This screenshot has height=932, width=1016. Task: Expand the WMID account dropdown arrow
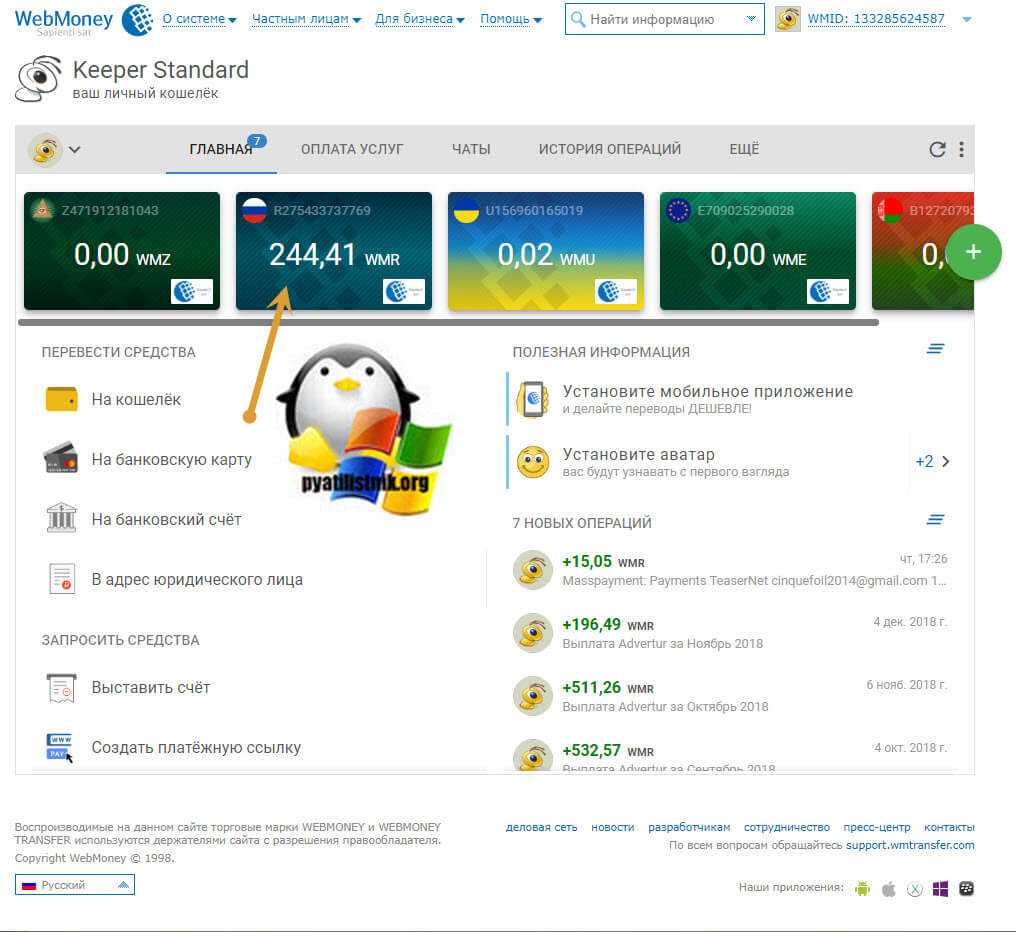(x=966, y=19)
